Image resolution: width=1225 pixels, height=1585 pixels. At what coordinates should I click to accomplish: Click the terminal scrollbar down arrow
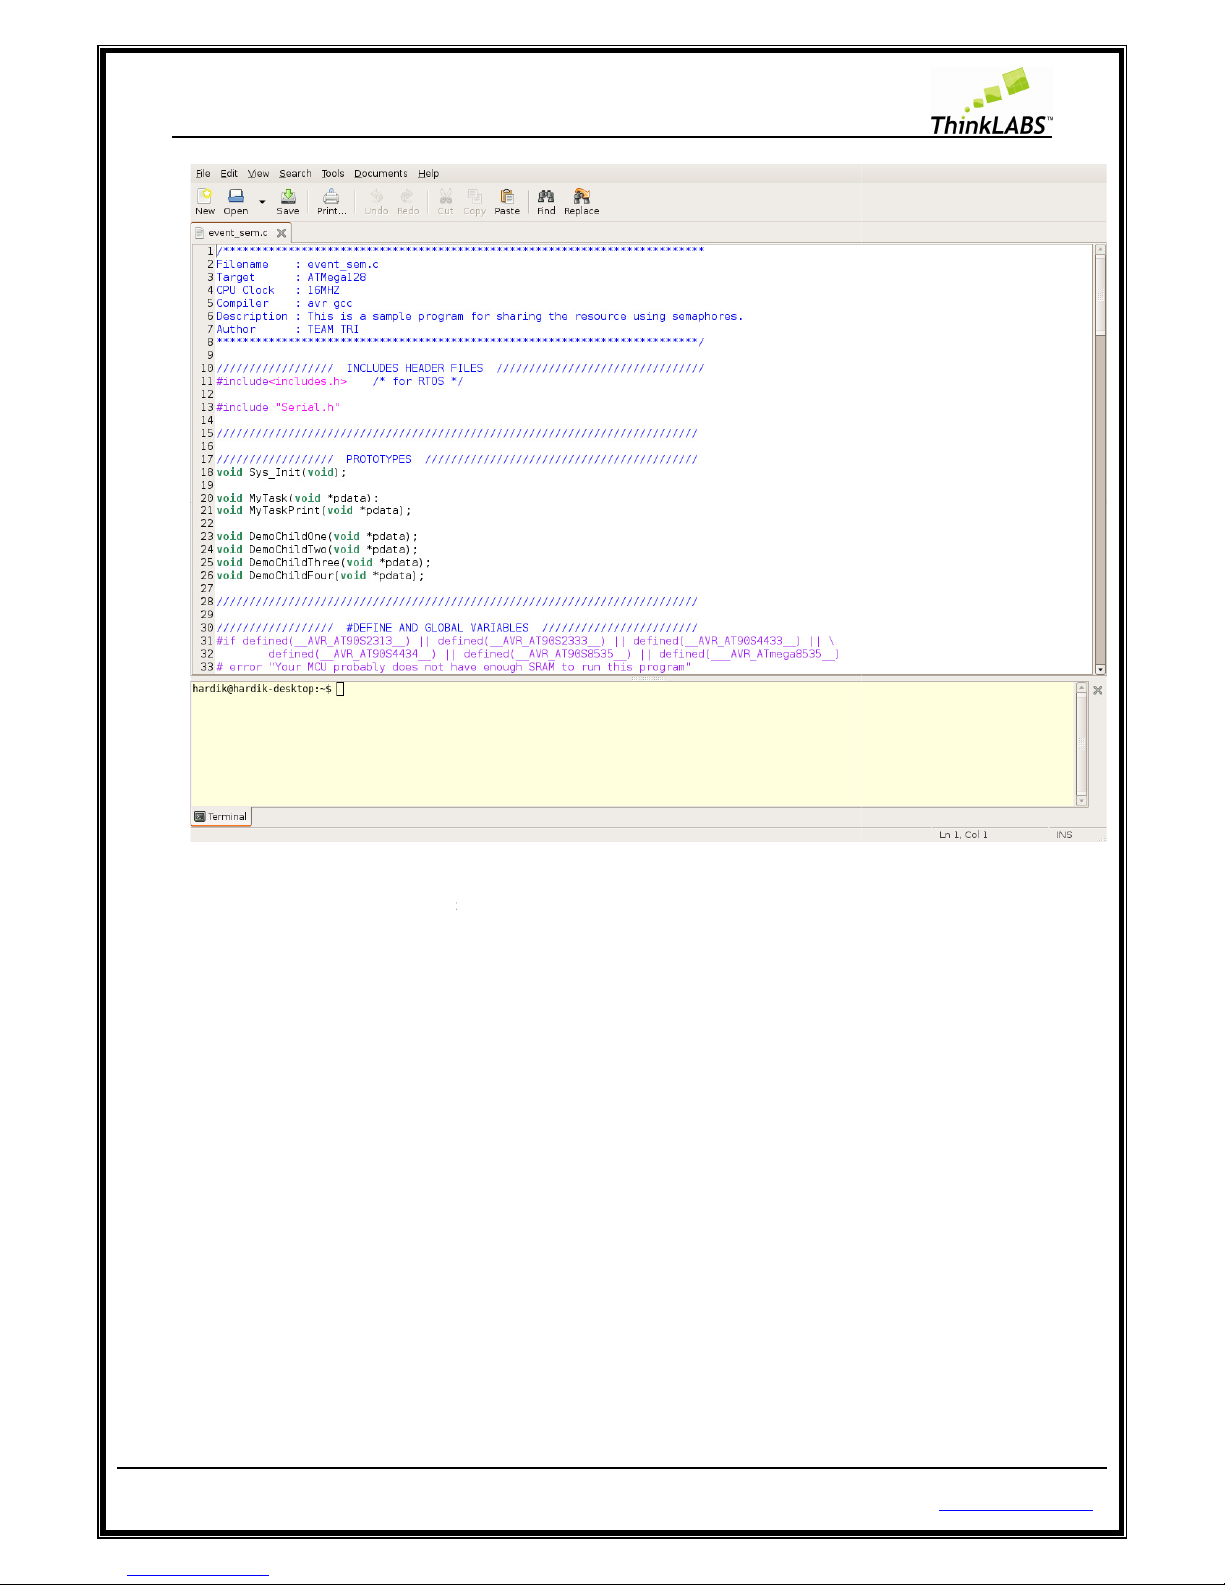point(1081,800)
